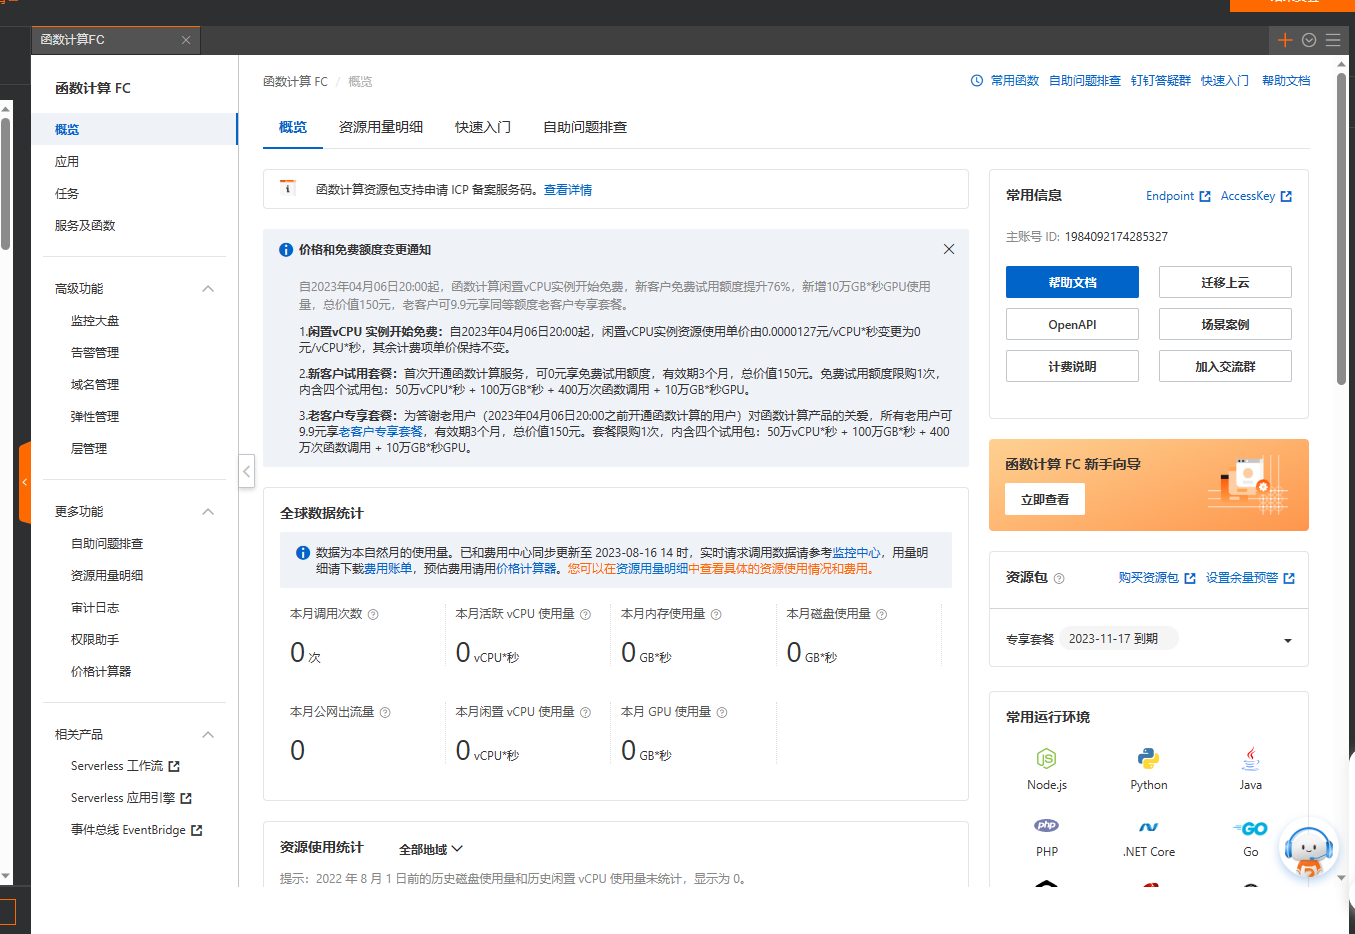Image resolution: width=1355 pixels, height=934 pixels.
Task: Open the circled chevron tab list icon
Action: click(x=1309, y=40)
